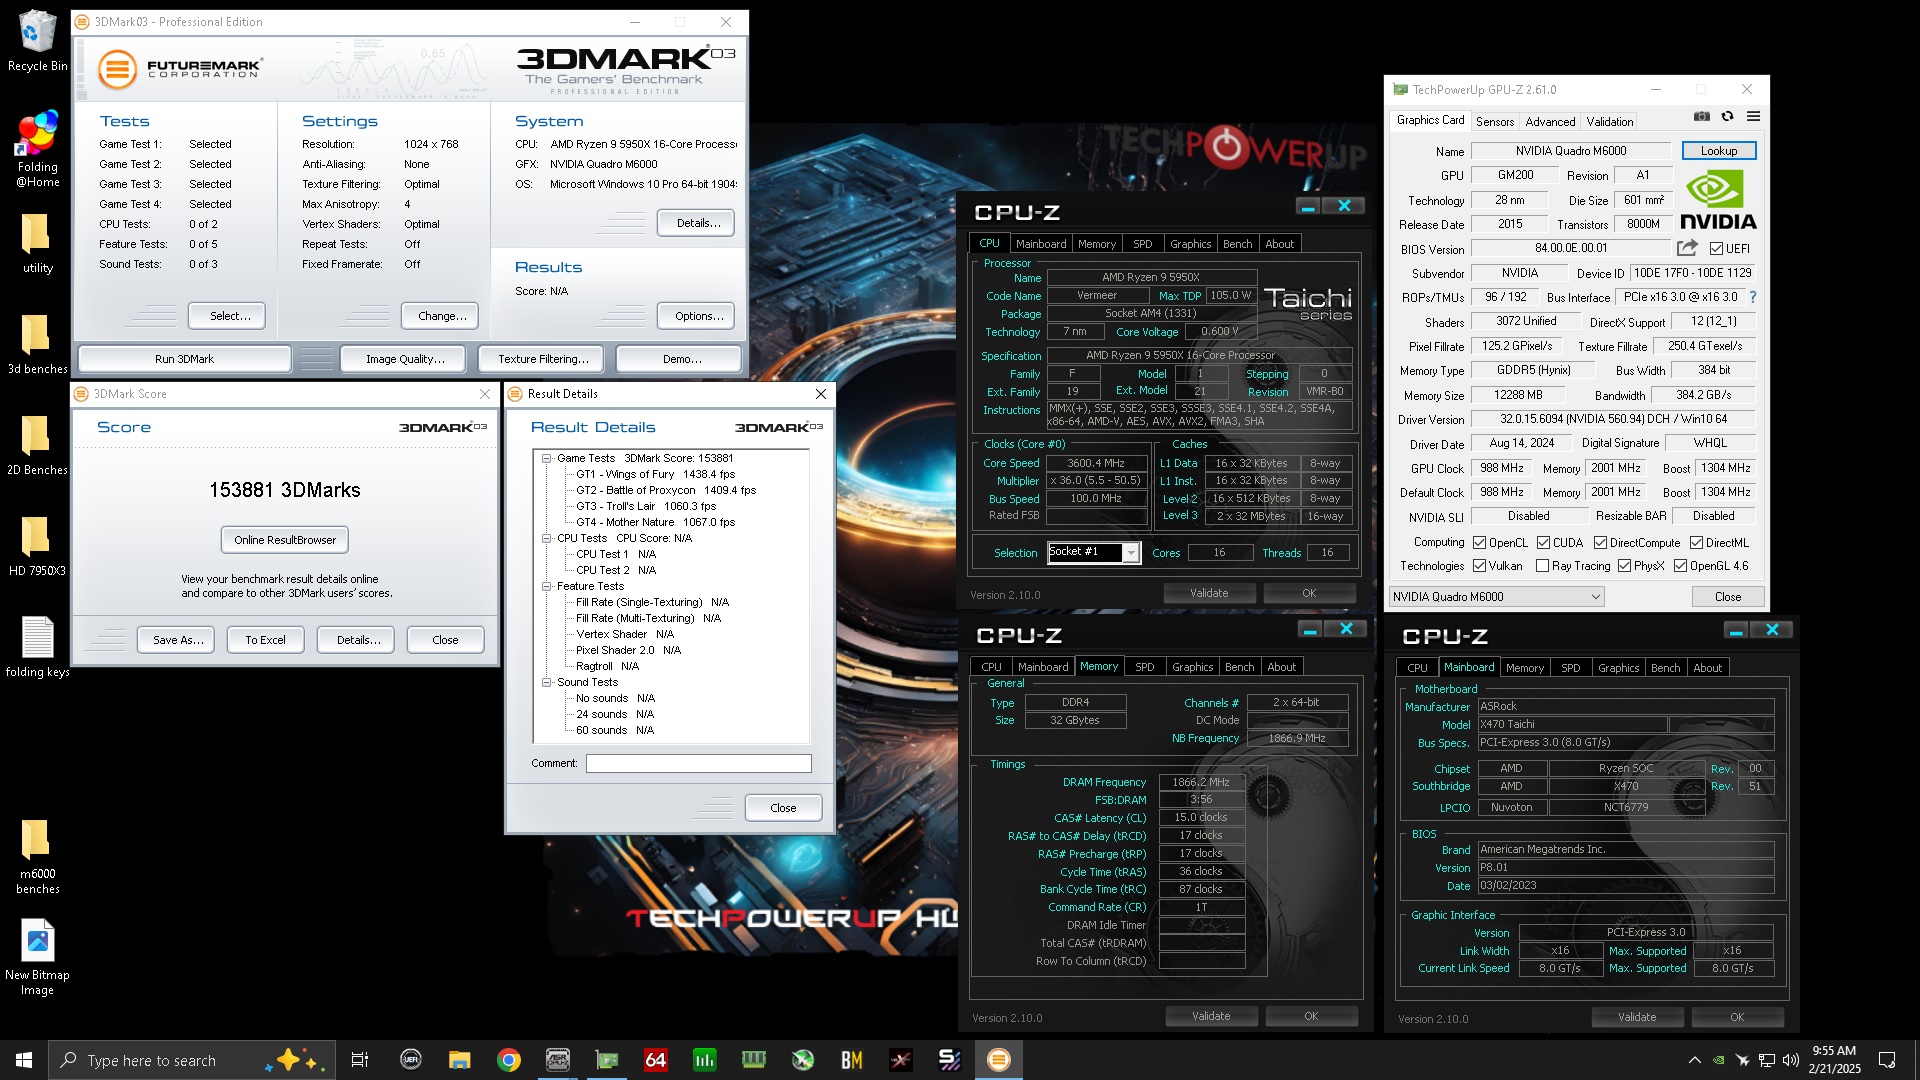This screenshot has width=1920, height=1080.
Task: Toggle the Vulkan checkbox
Action: tap(1479, 566)
